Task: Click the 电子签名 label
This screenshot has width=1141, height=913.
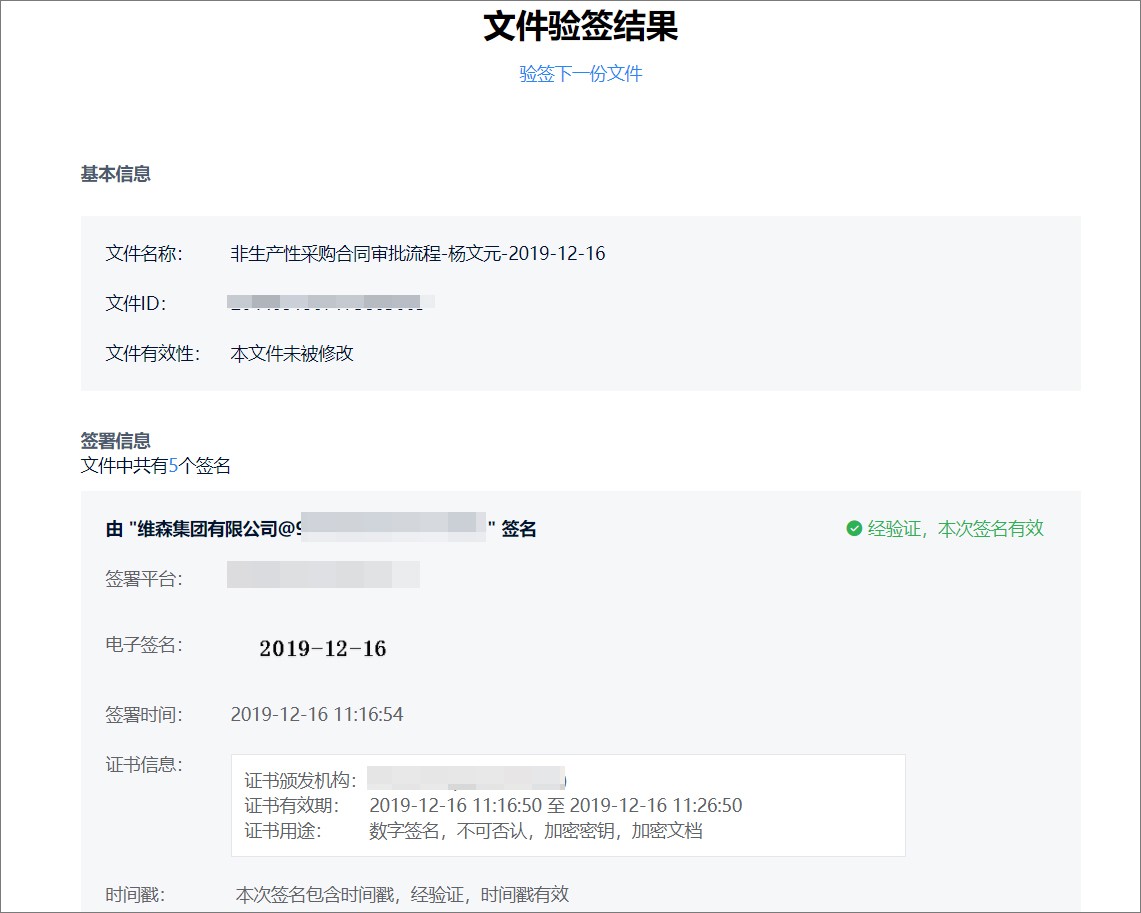Action: (144, 645)
